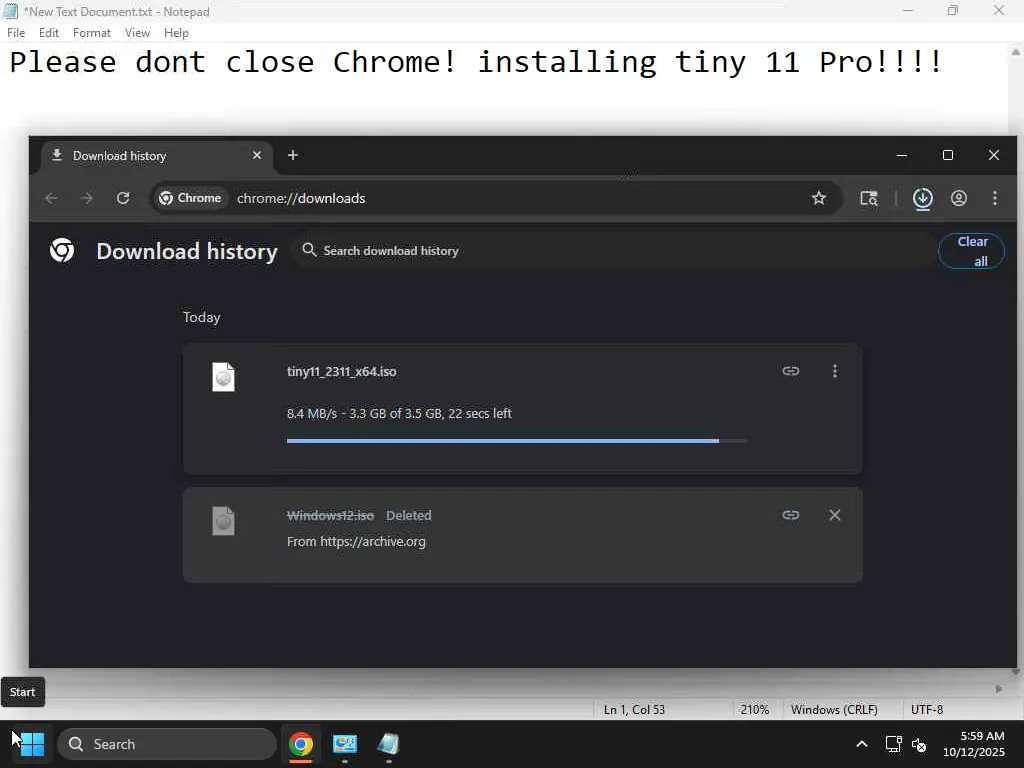Screen dimensions: 1024x768
Task: Close the Download history tab
Action: (257, 155)
